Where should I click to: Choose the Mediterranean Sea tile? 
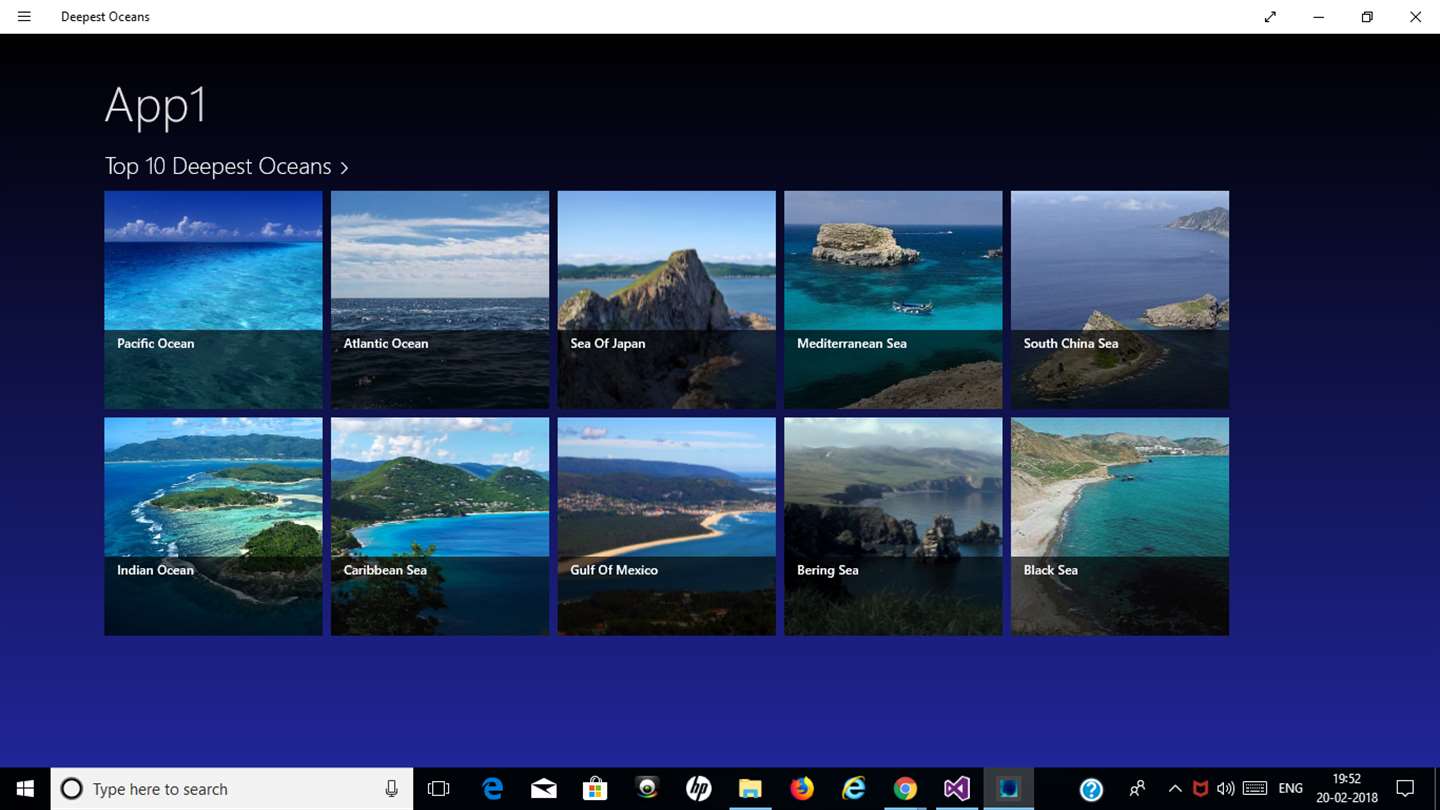point(893,300)
